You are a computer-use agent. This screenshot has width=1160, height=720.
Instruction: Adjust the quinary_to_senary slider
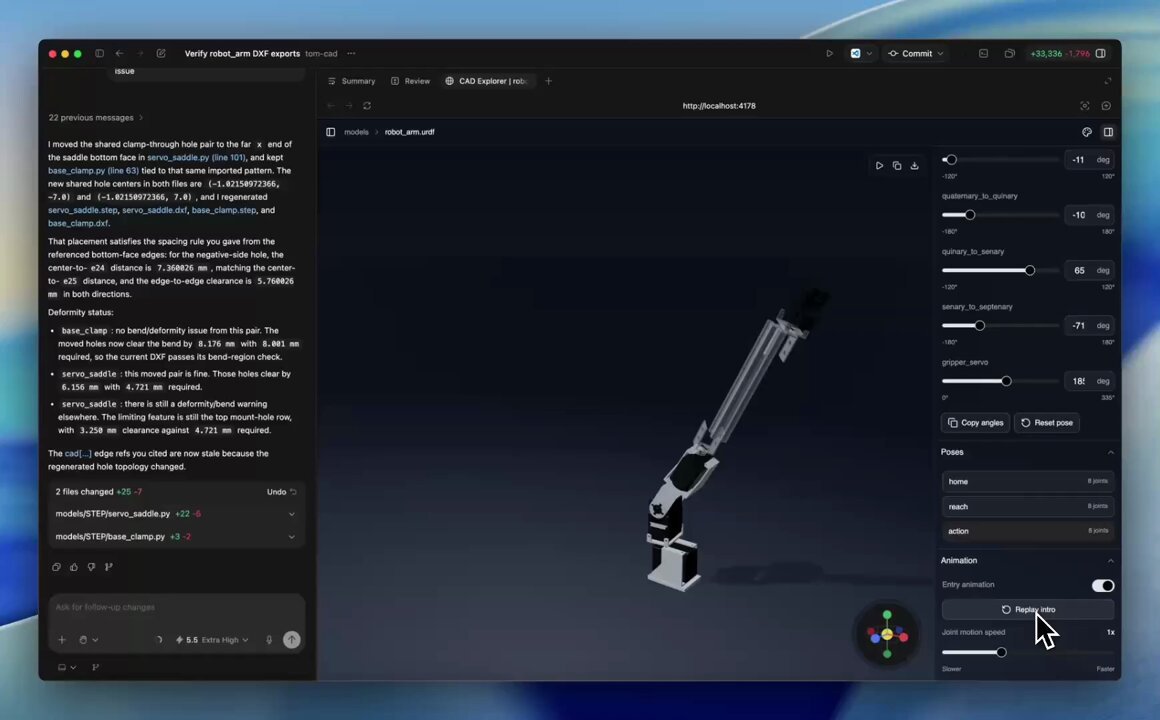[1000, 270]
